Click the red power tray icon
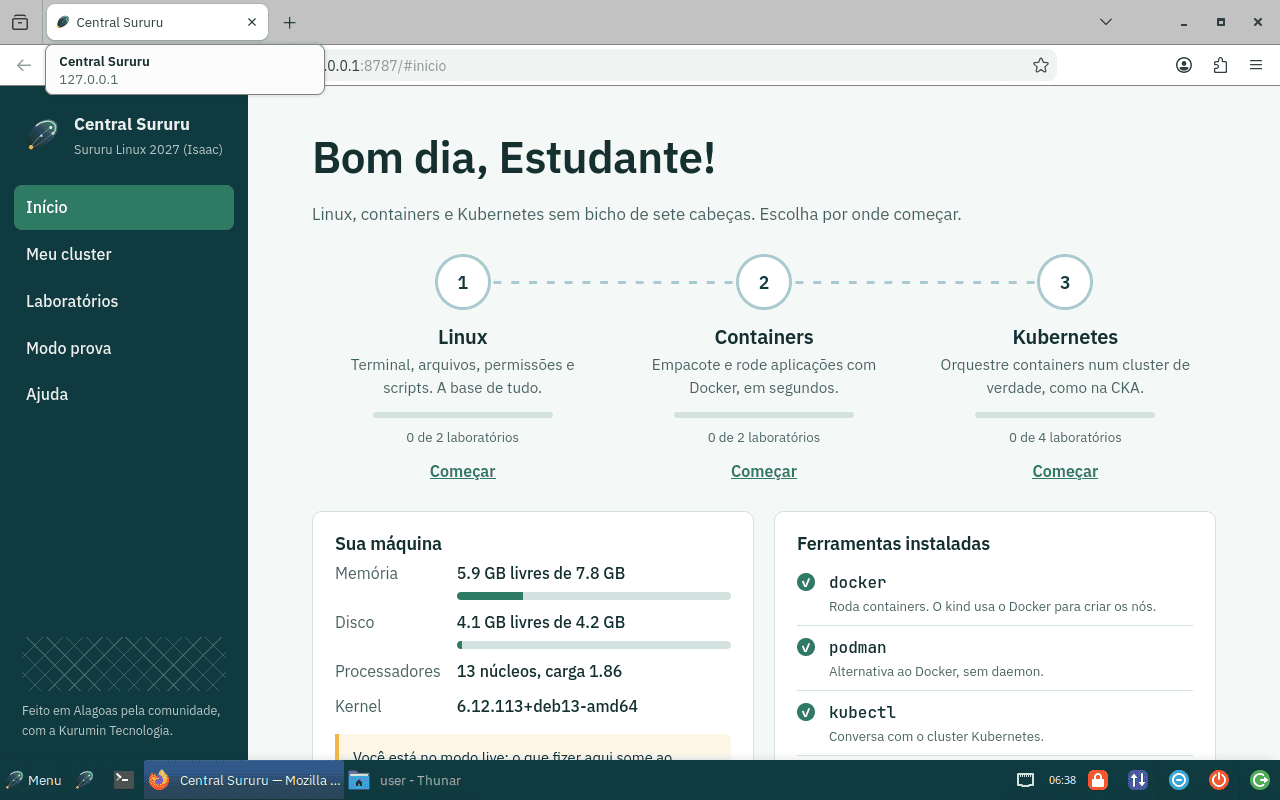This screenshot has width=1280, height=800. (1219, 780)
